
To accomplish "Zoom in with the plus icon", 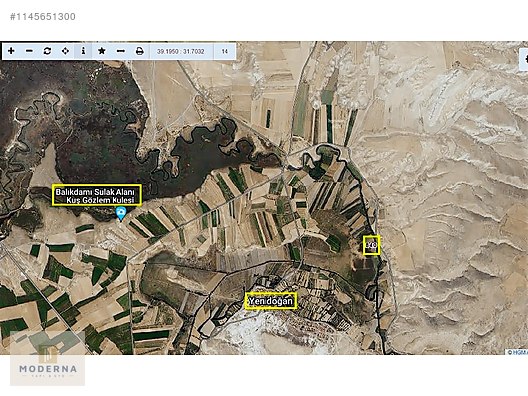I will tap(11, 51).
